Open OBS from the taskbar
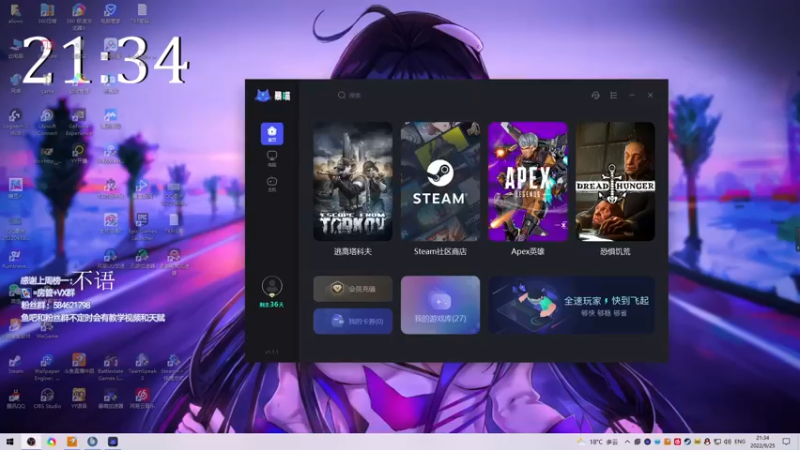800x450 pixels. [x=31, y=442]
